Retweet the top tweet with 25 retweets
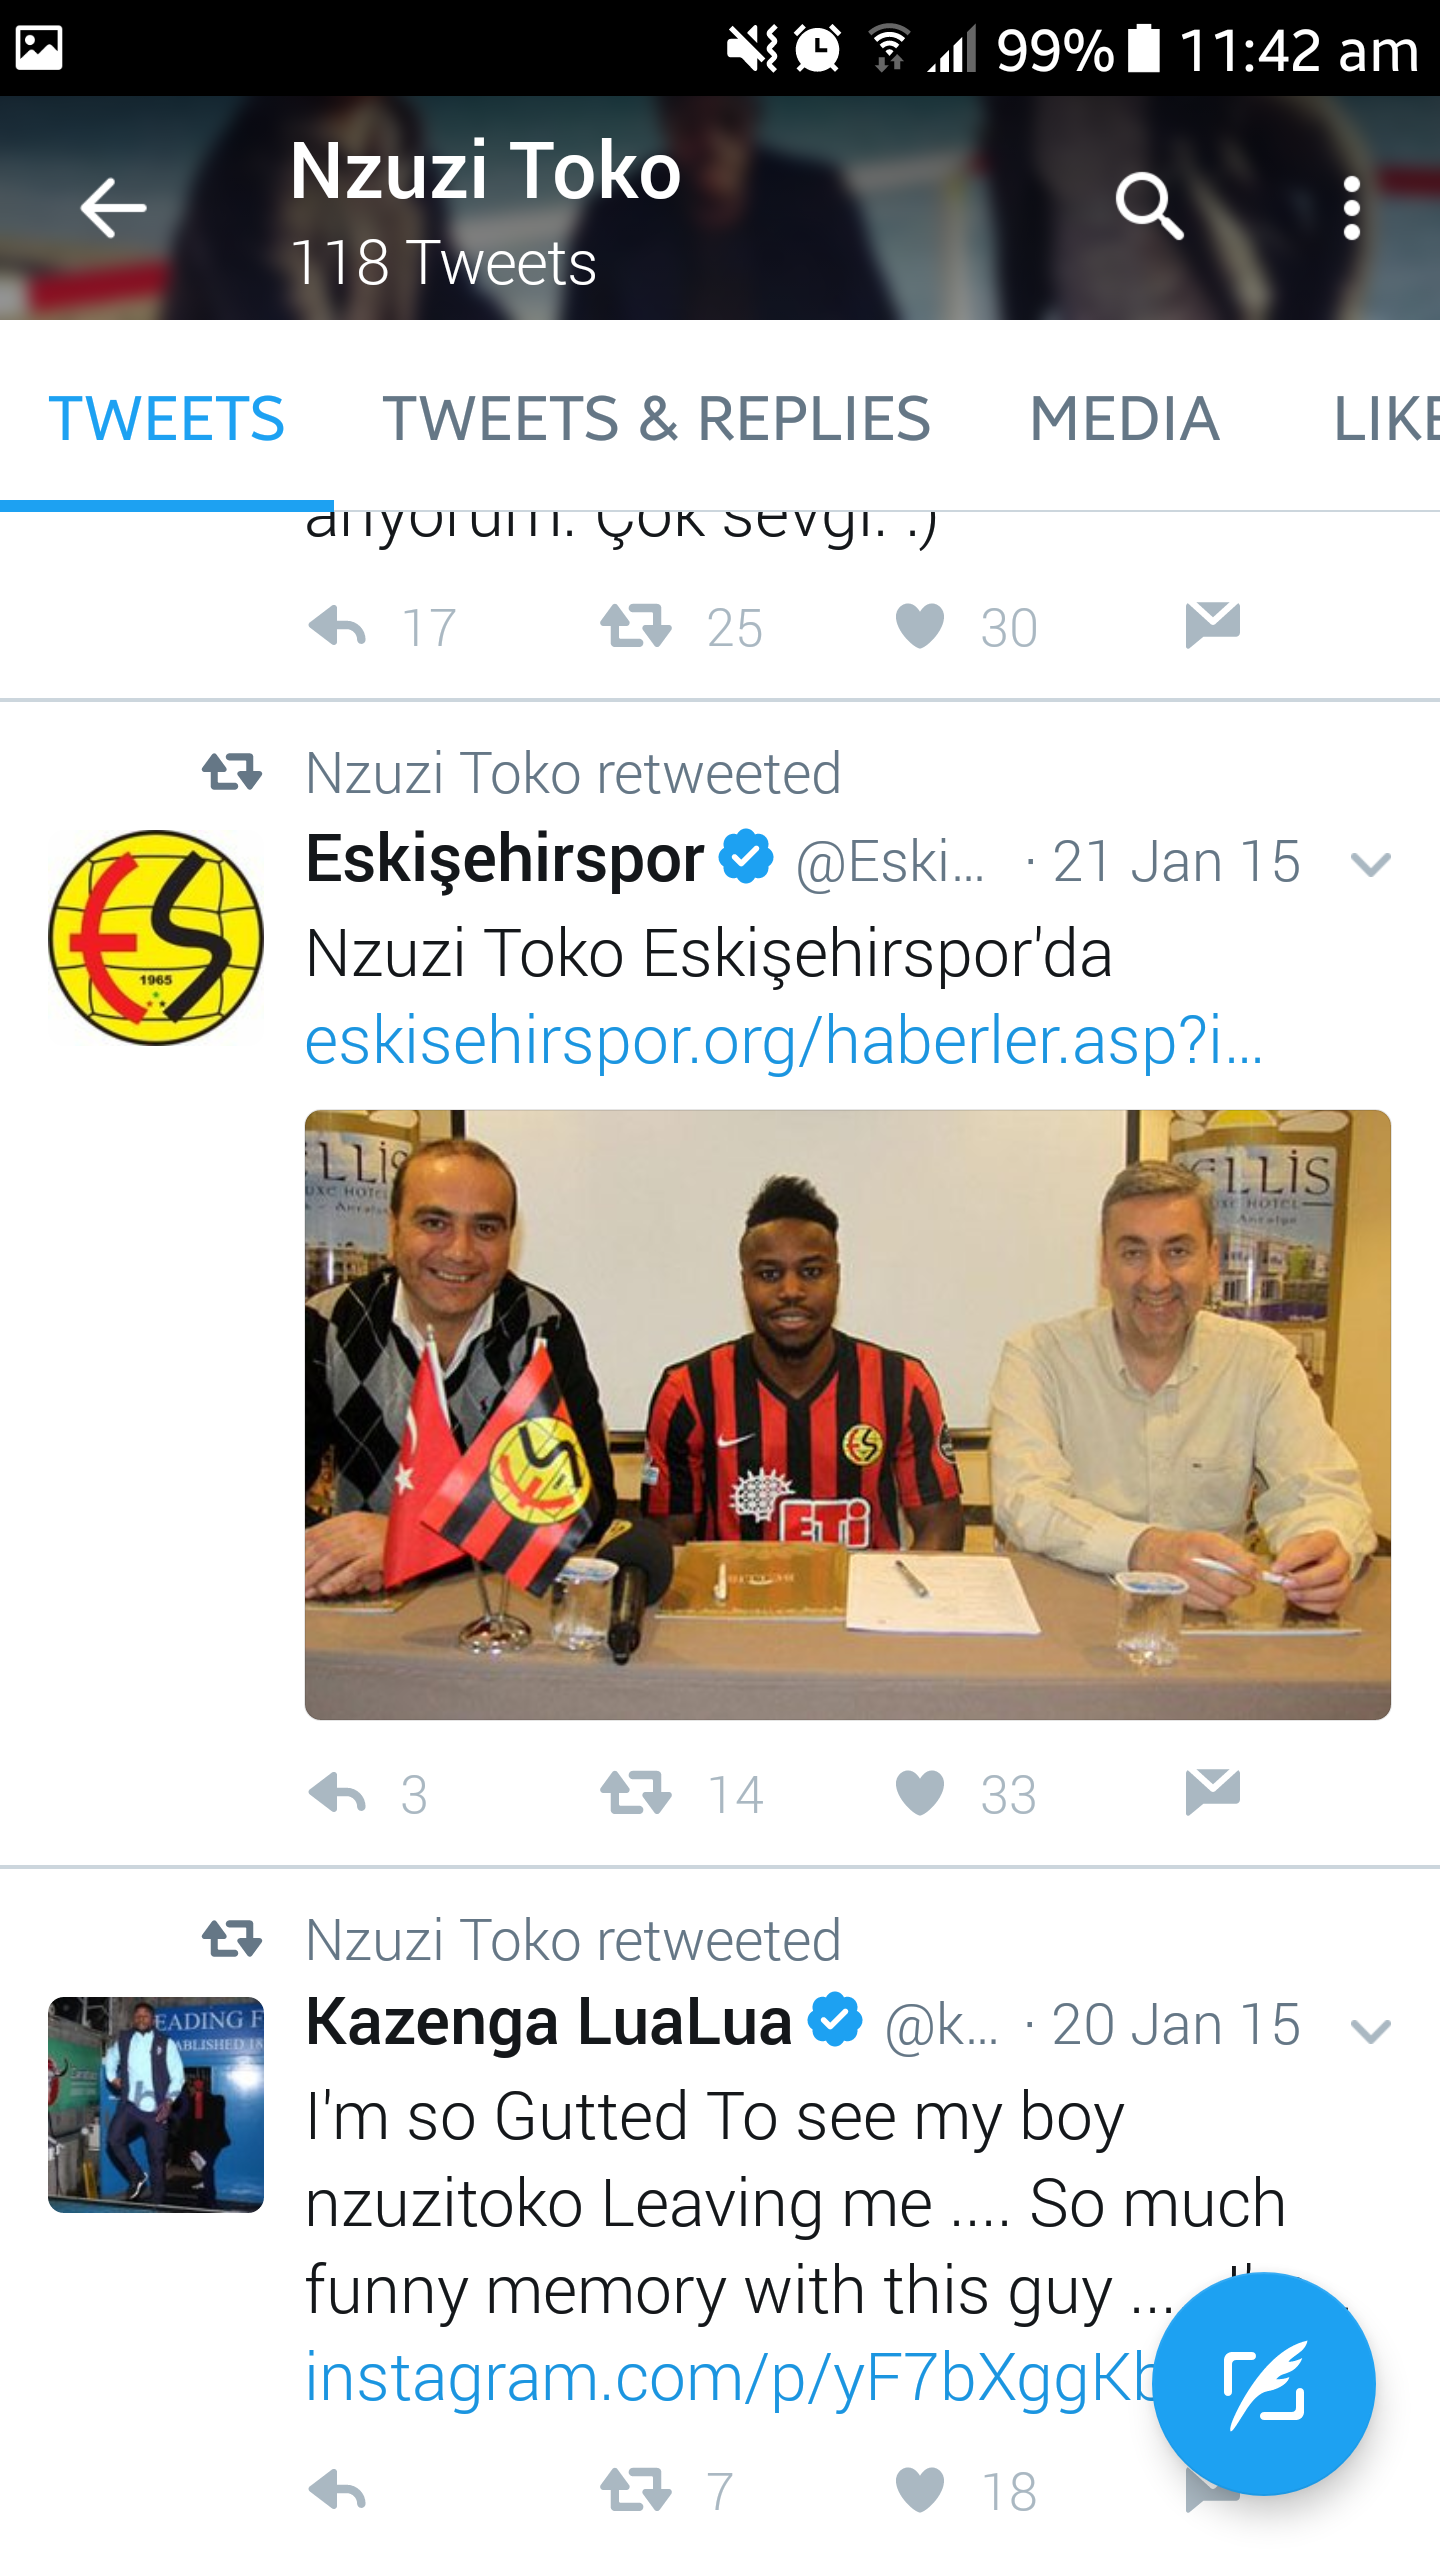 point(635,627)
